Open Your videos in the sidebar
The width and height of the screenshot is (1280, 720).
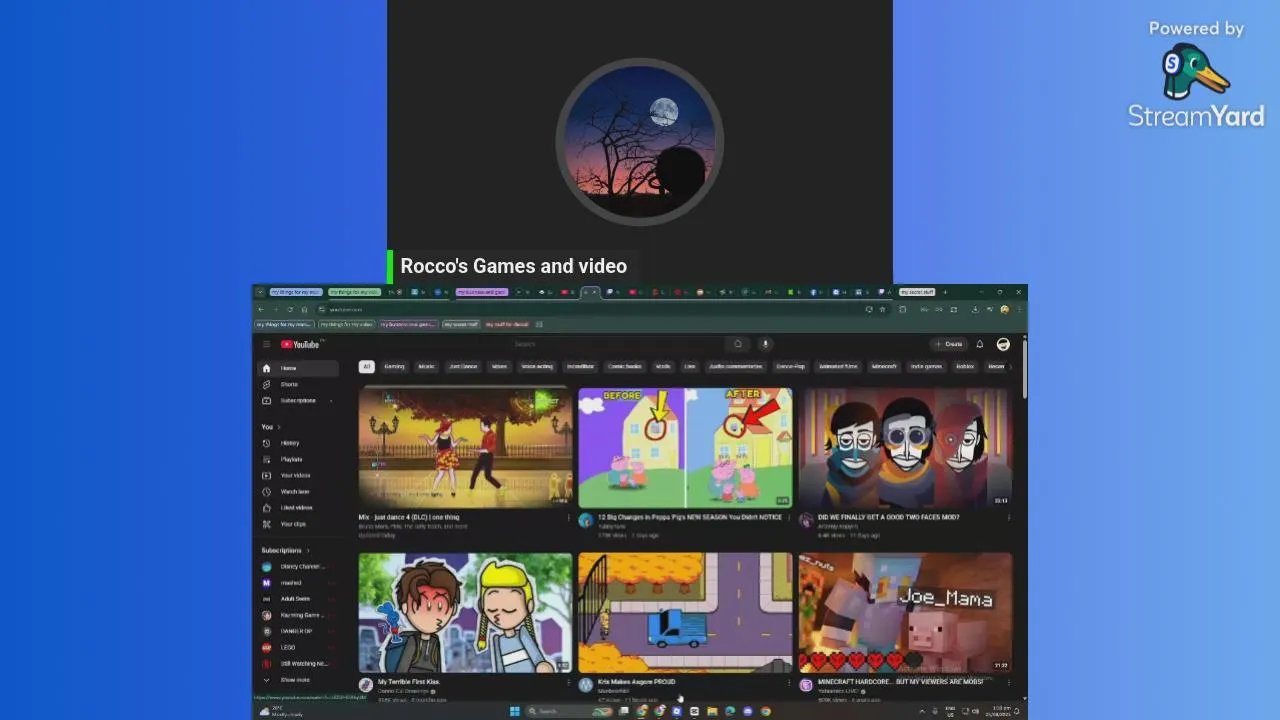[x=298, y=475]
